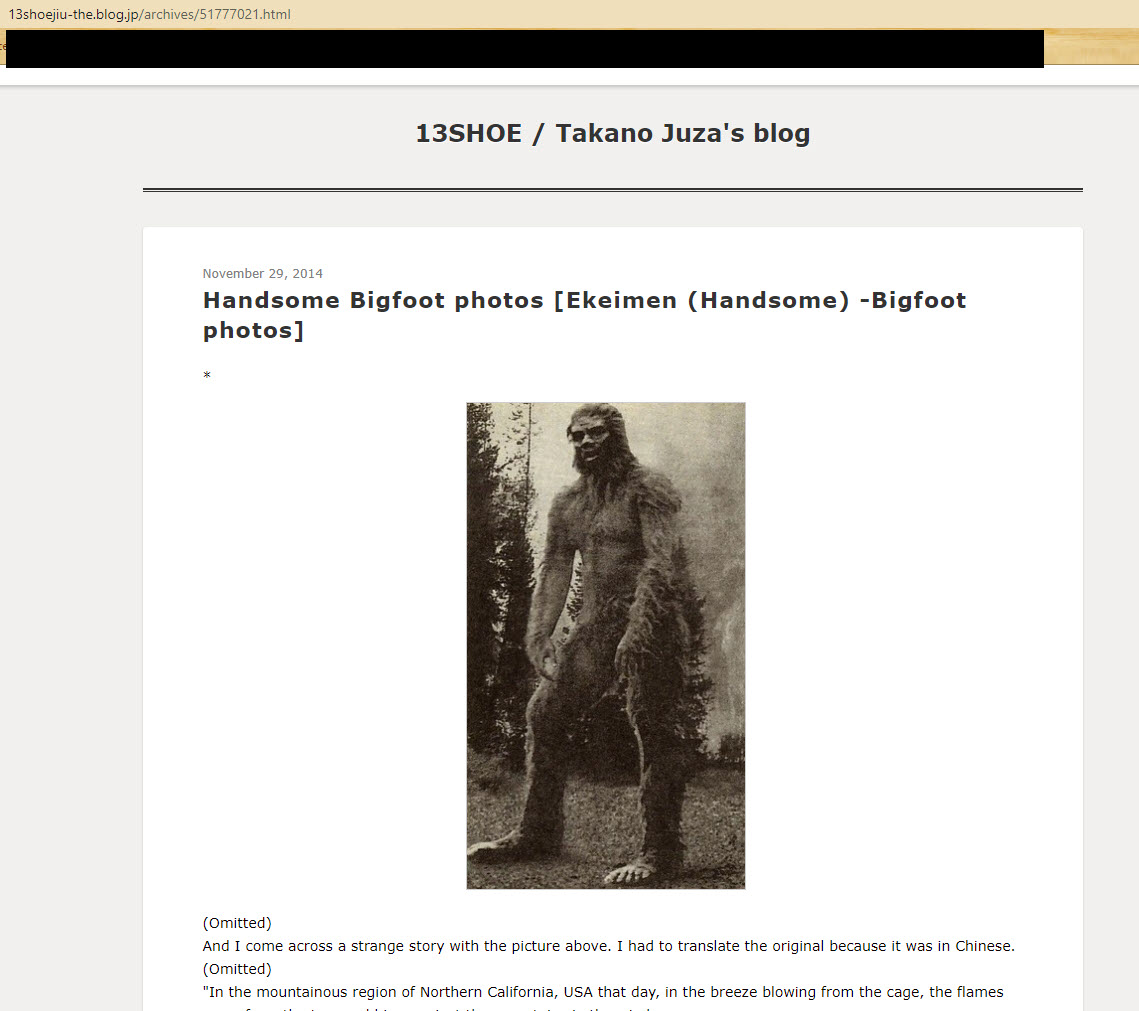
Task: Click the double horizontal divider under the blog title
Action: pyautogui.click(x=612, y=189)
